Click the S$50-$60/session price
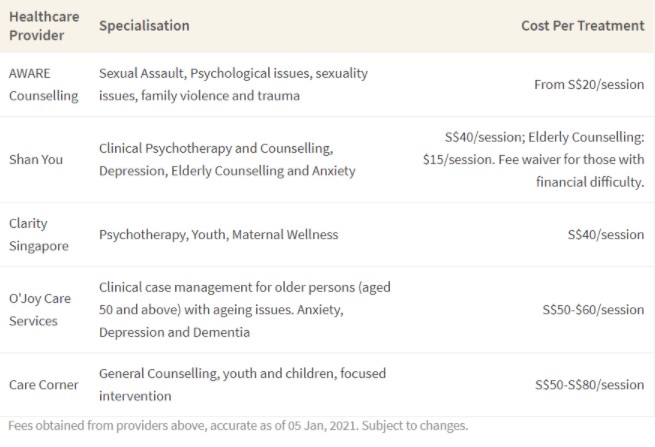The width and height of the screenshot is (655, 447). pos(593,310)
